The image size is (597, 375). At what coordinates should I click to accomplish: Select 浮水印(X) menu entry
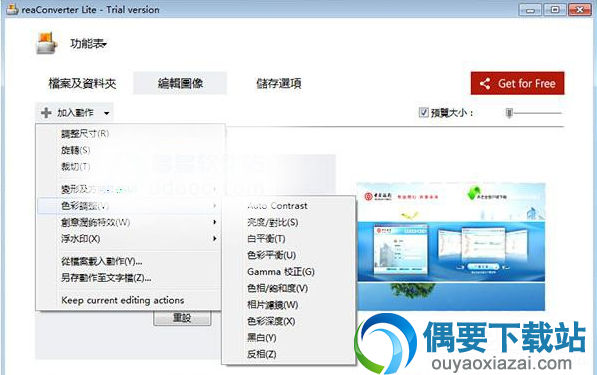(x=129, y=239)
